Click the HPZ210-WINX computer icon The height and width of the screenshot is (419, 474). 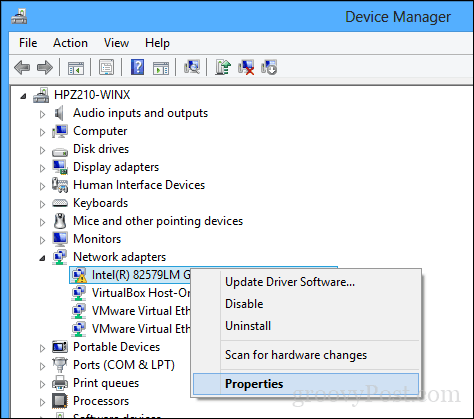[x=41, y=95]
